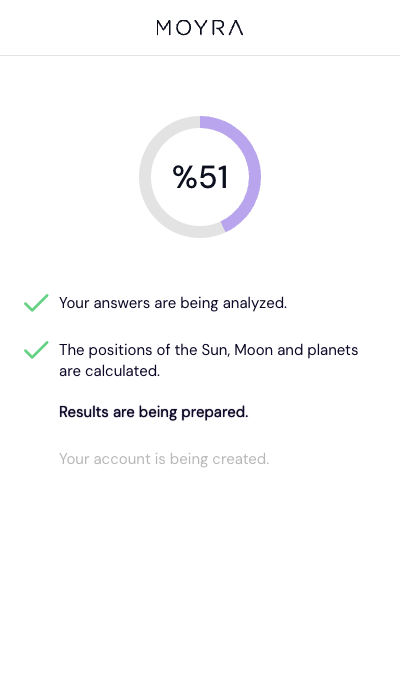Click the number 51 inside the ring
This screenshot has height=691, width=400.
[x=214, y=177]
